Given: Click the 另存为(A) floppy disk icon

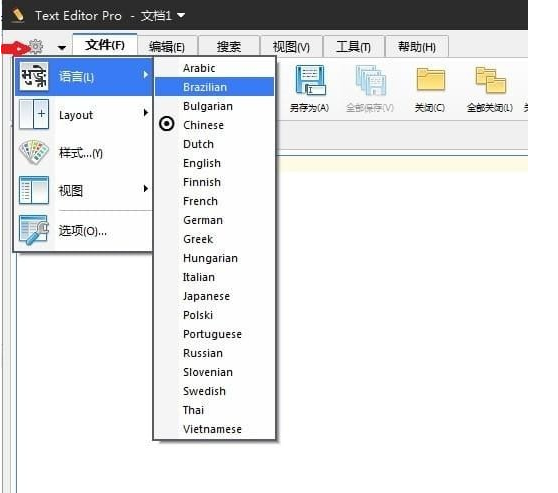Looking at the screenshot, I should [x=310, y=80].
